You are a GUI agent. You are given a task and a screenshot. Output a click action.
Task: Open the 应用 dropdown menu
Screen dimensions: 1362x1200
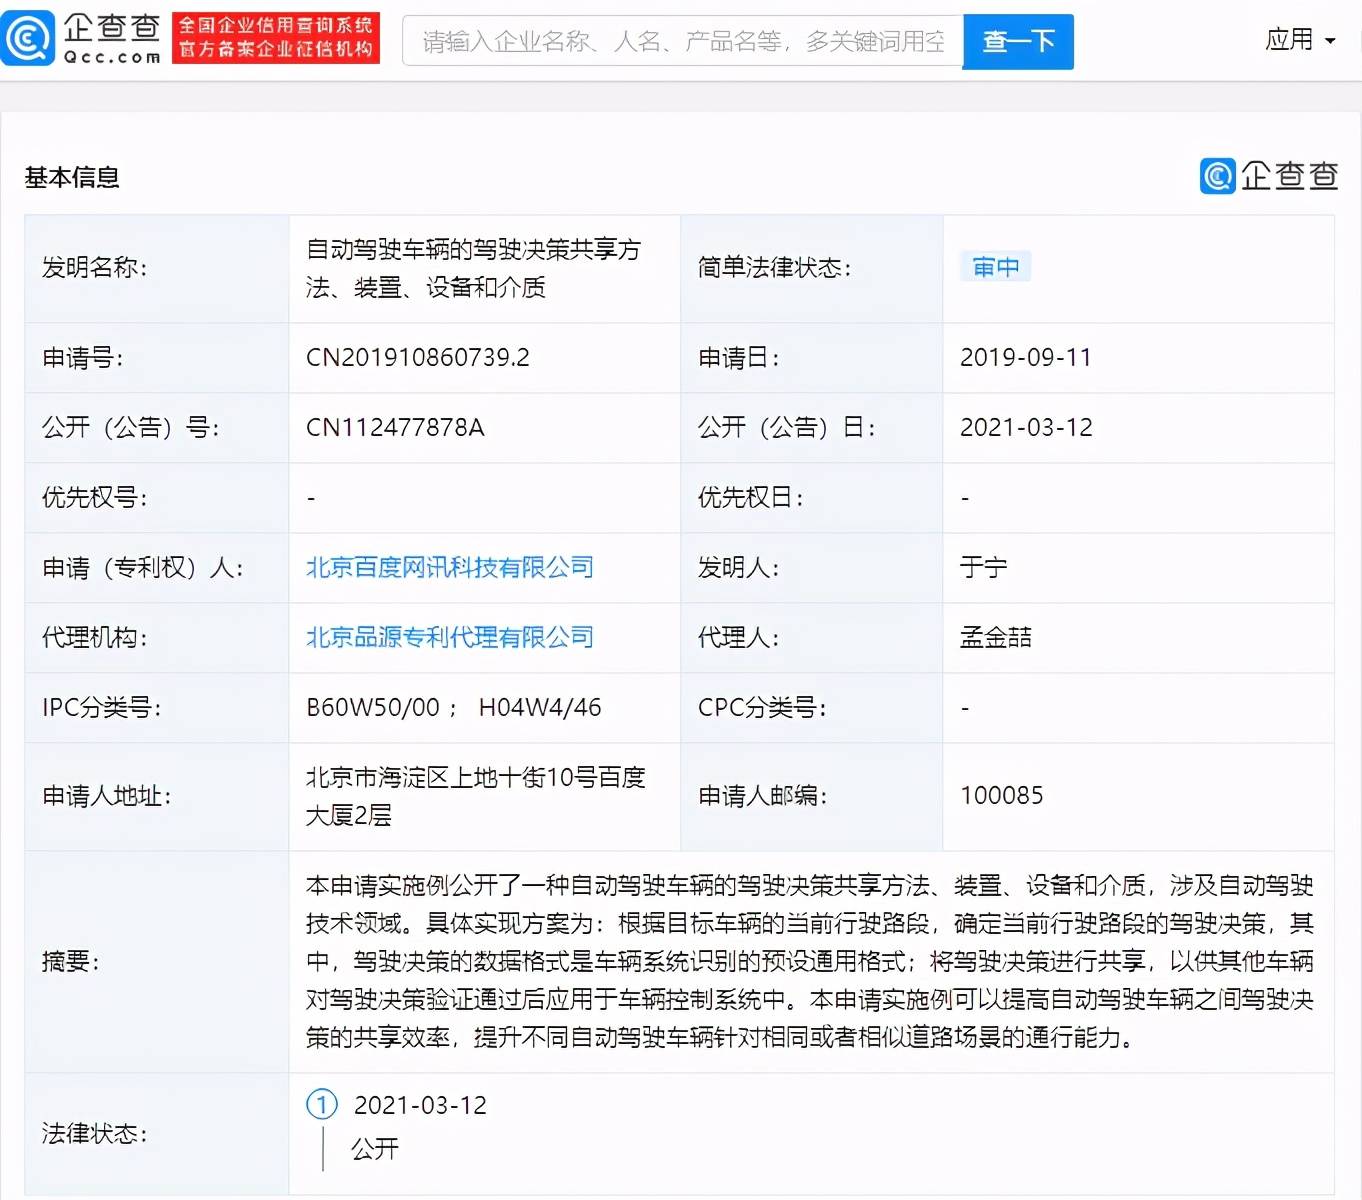pyautogui.click(x=1300, y=40)
